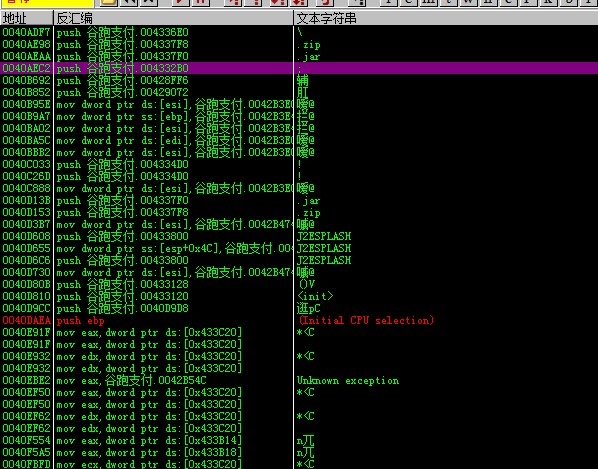Select row at address 0040B852

coord(299,92)
